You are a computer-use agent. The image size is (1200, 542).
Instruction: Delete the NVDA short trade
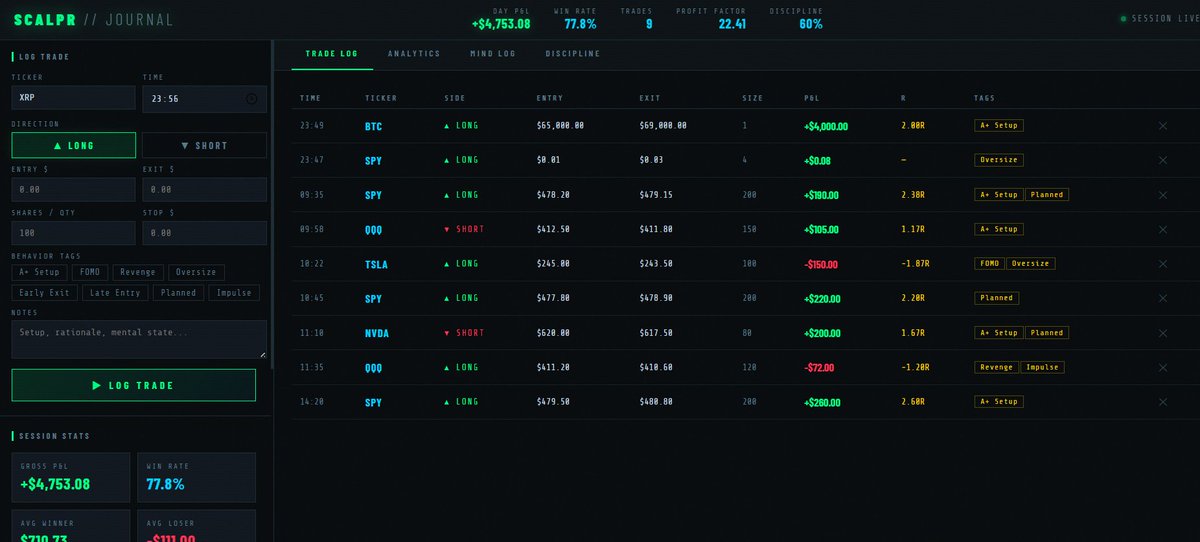[1162, 333]
